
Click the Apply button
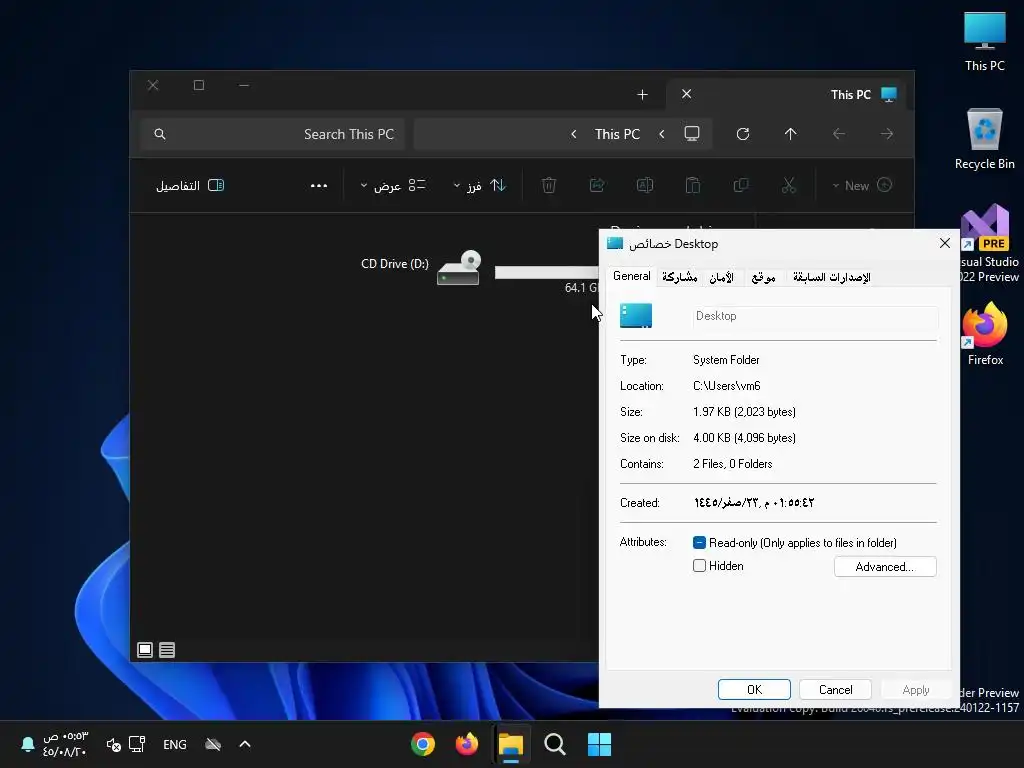[x=916, y=690]
